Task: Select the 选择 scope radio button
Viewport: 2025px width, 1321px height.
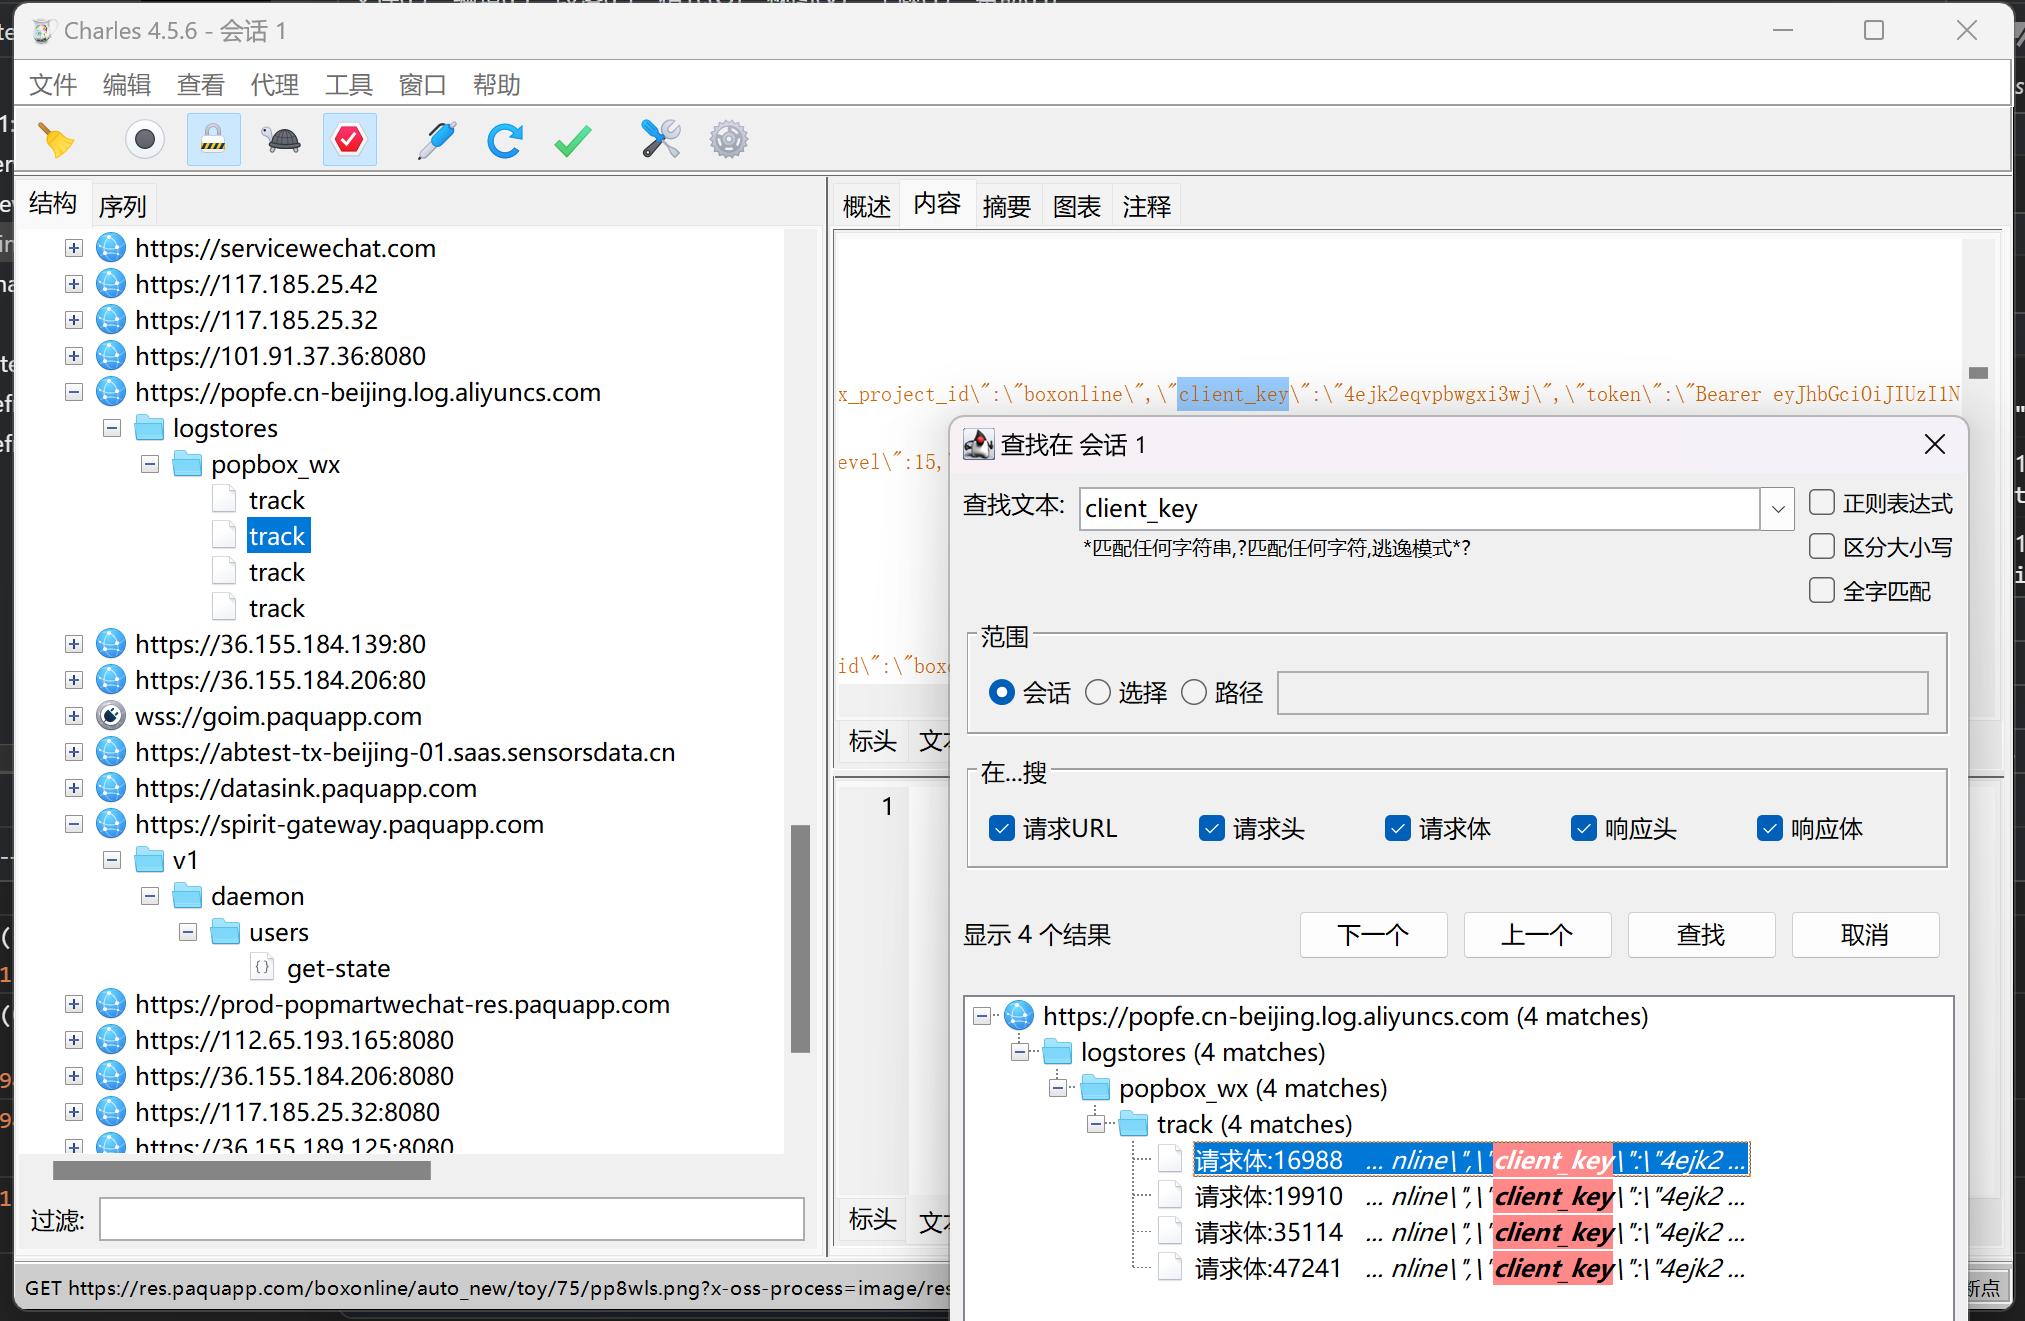Action: click(1098, 692)
